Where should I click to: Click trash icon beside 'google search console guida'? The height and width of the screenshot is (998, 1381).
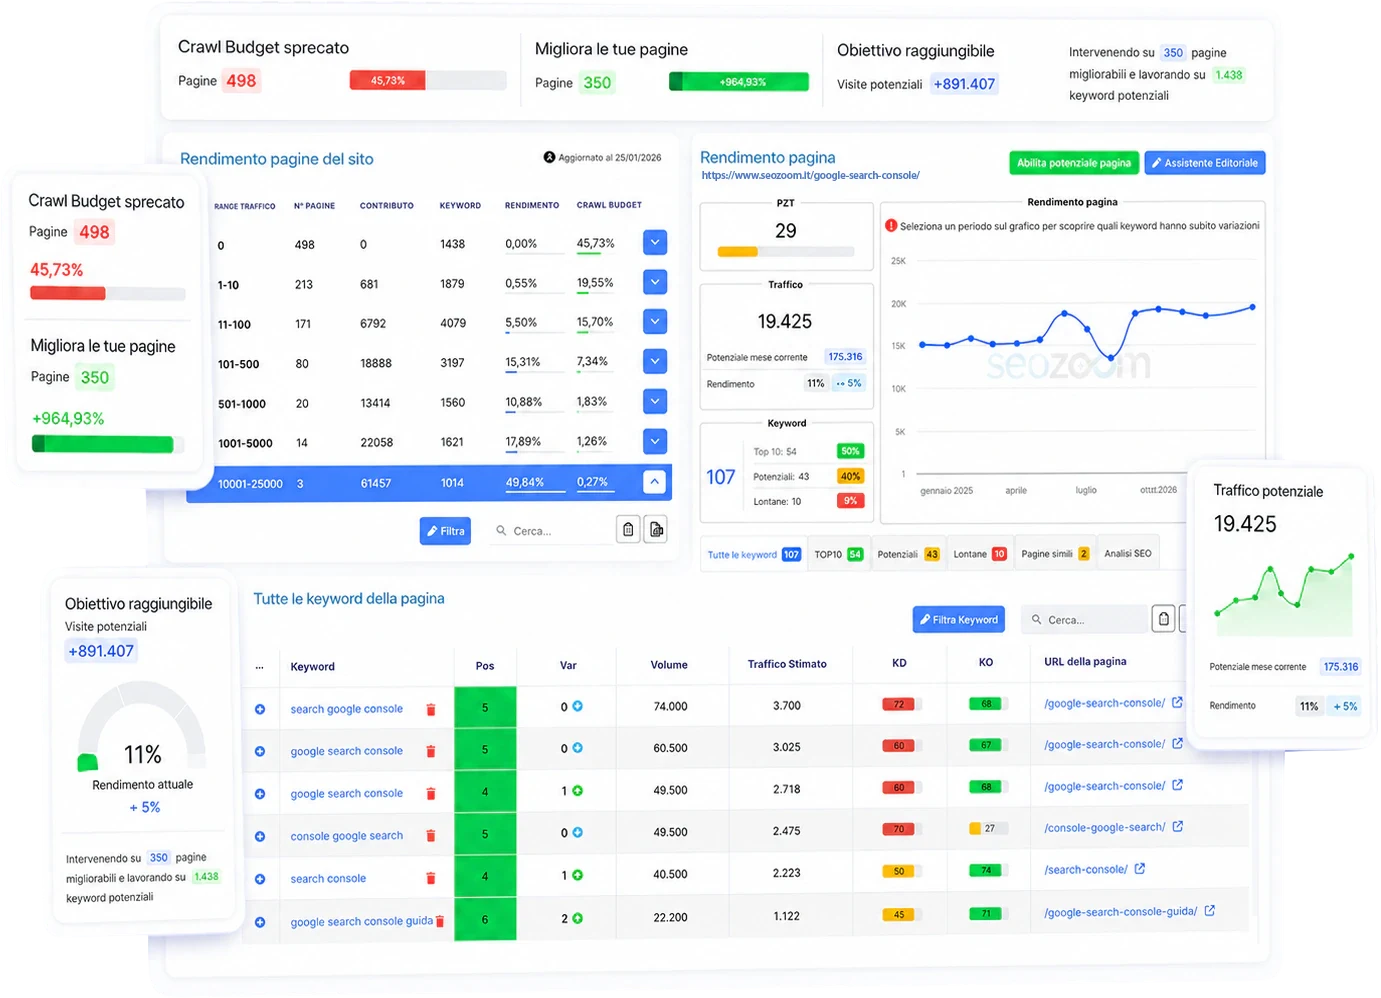tap(440, 921)
